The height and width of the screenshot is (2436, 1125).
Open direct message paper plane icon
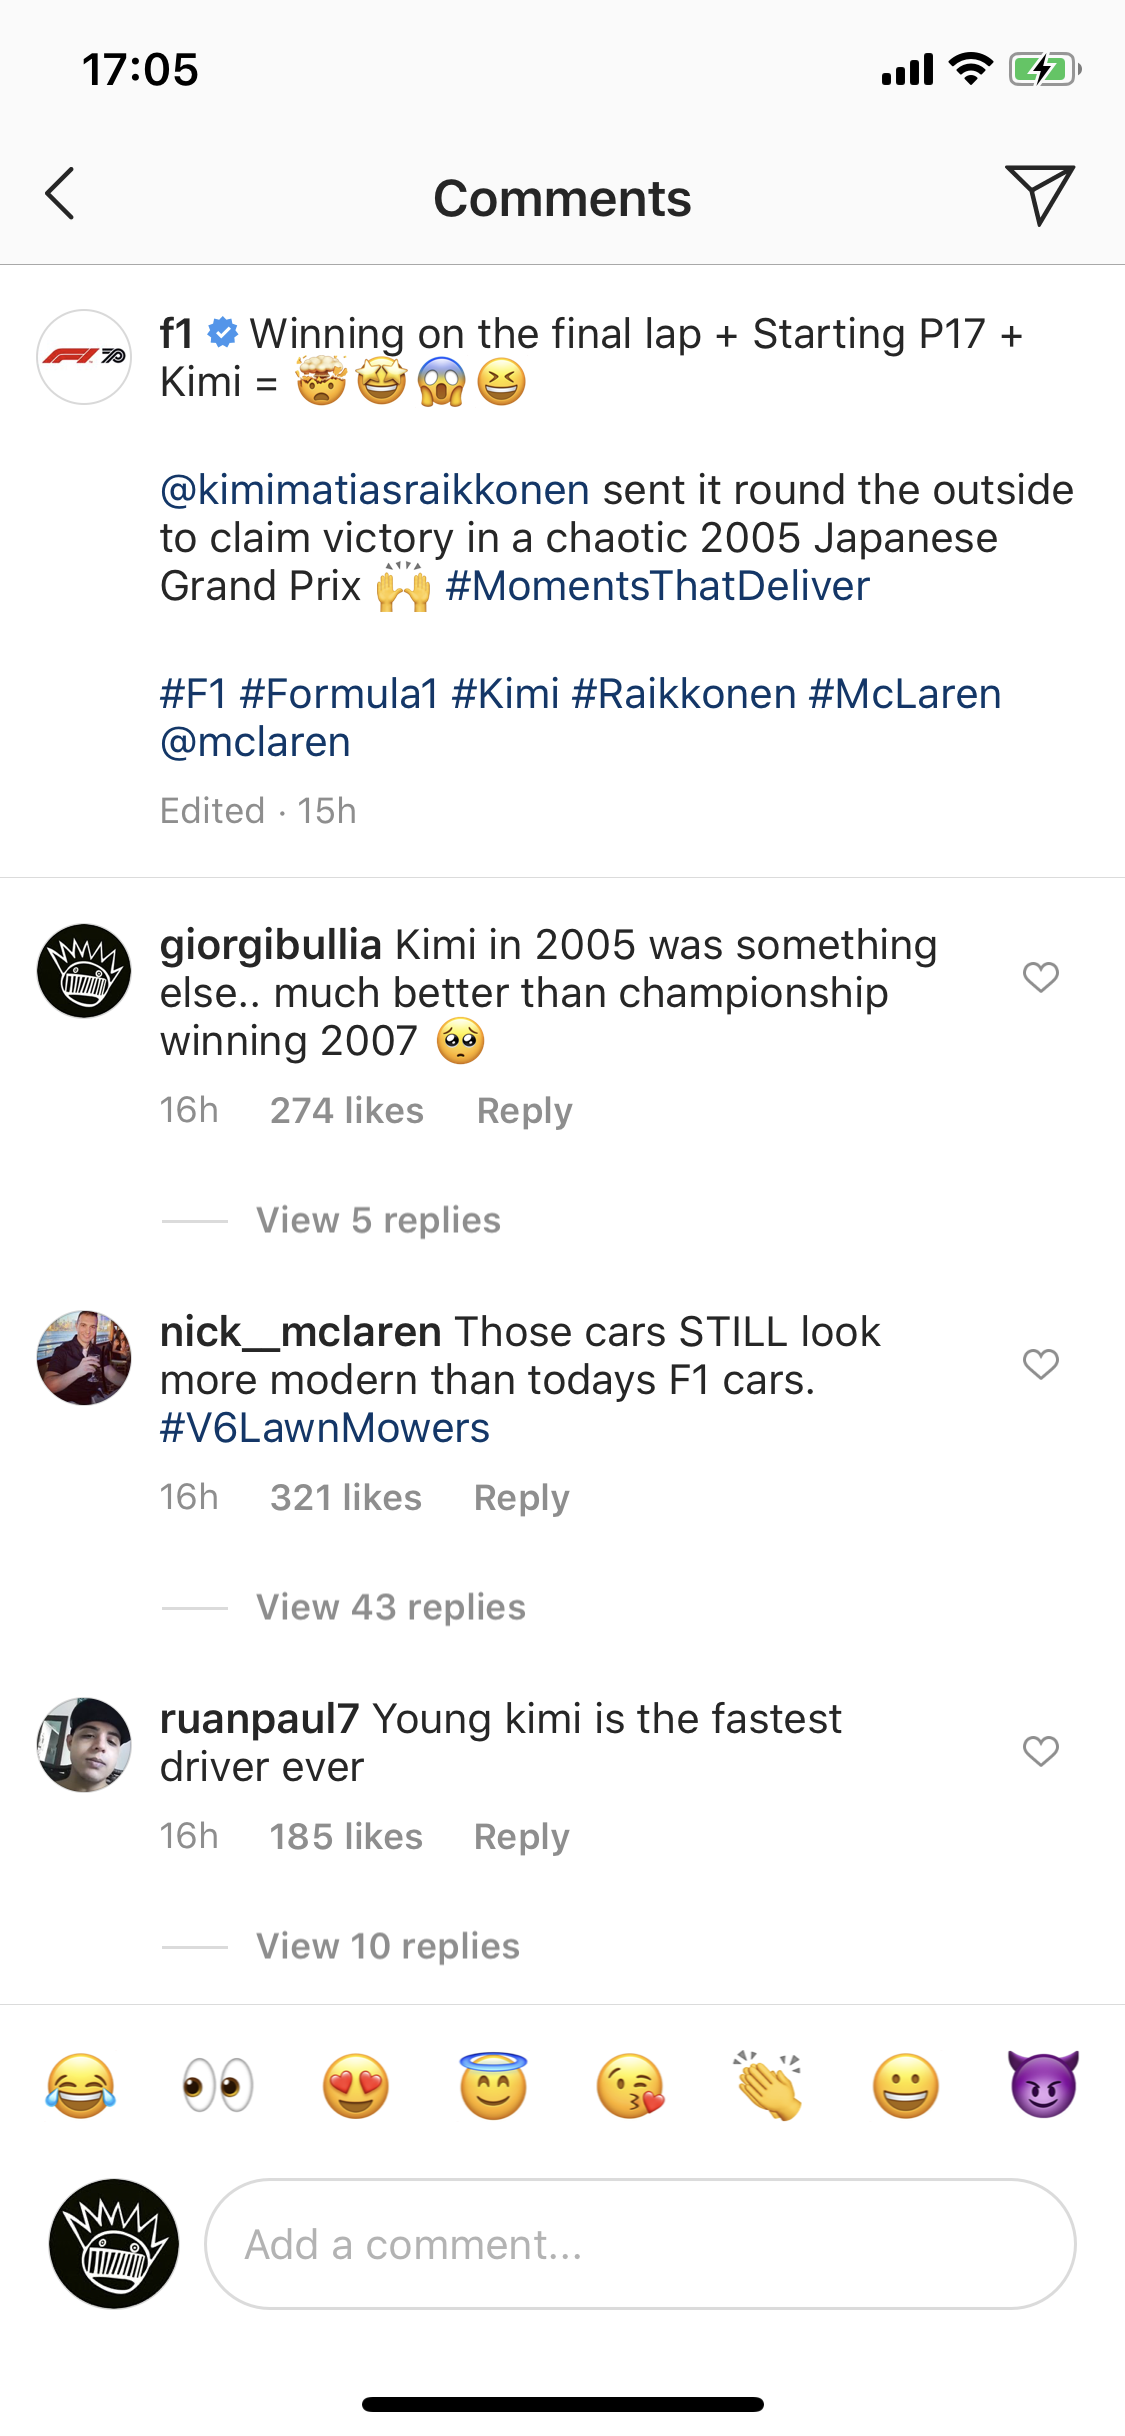point(1039,194)
